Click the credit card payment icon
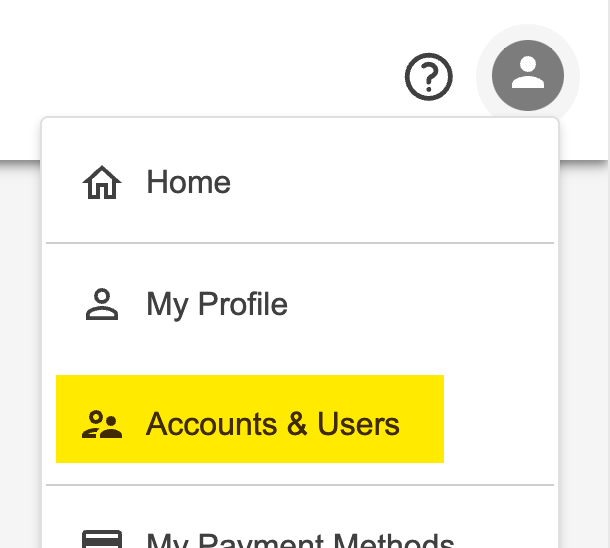This screenshot has width=610, height=548. pos(102,539)
